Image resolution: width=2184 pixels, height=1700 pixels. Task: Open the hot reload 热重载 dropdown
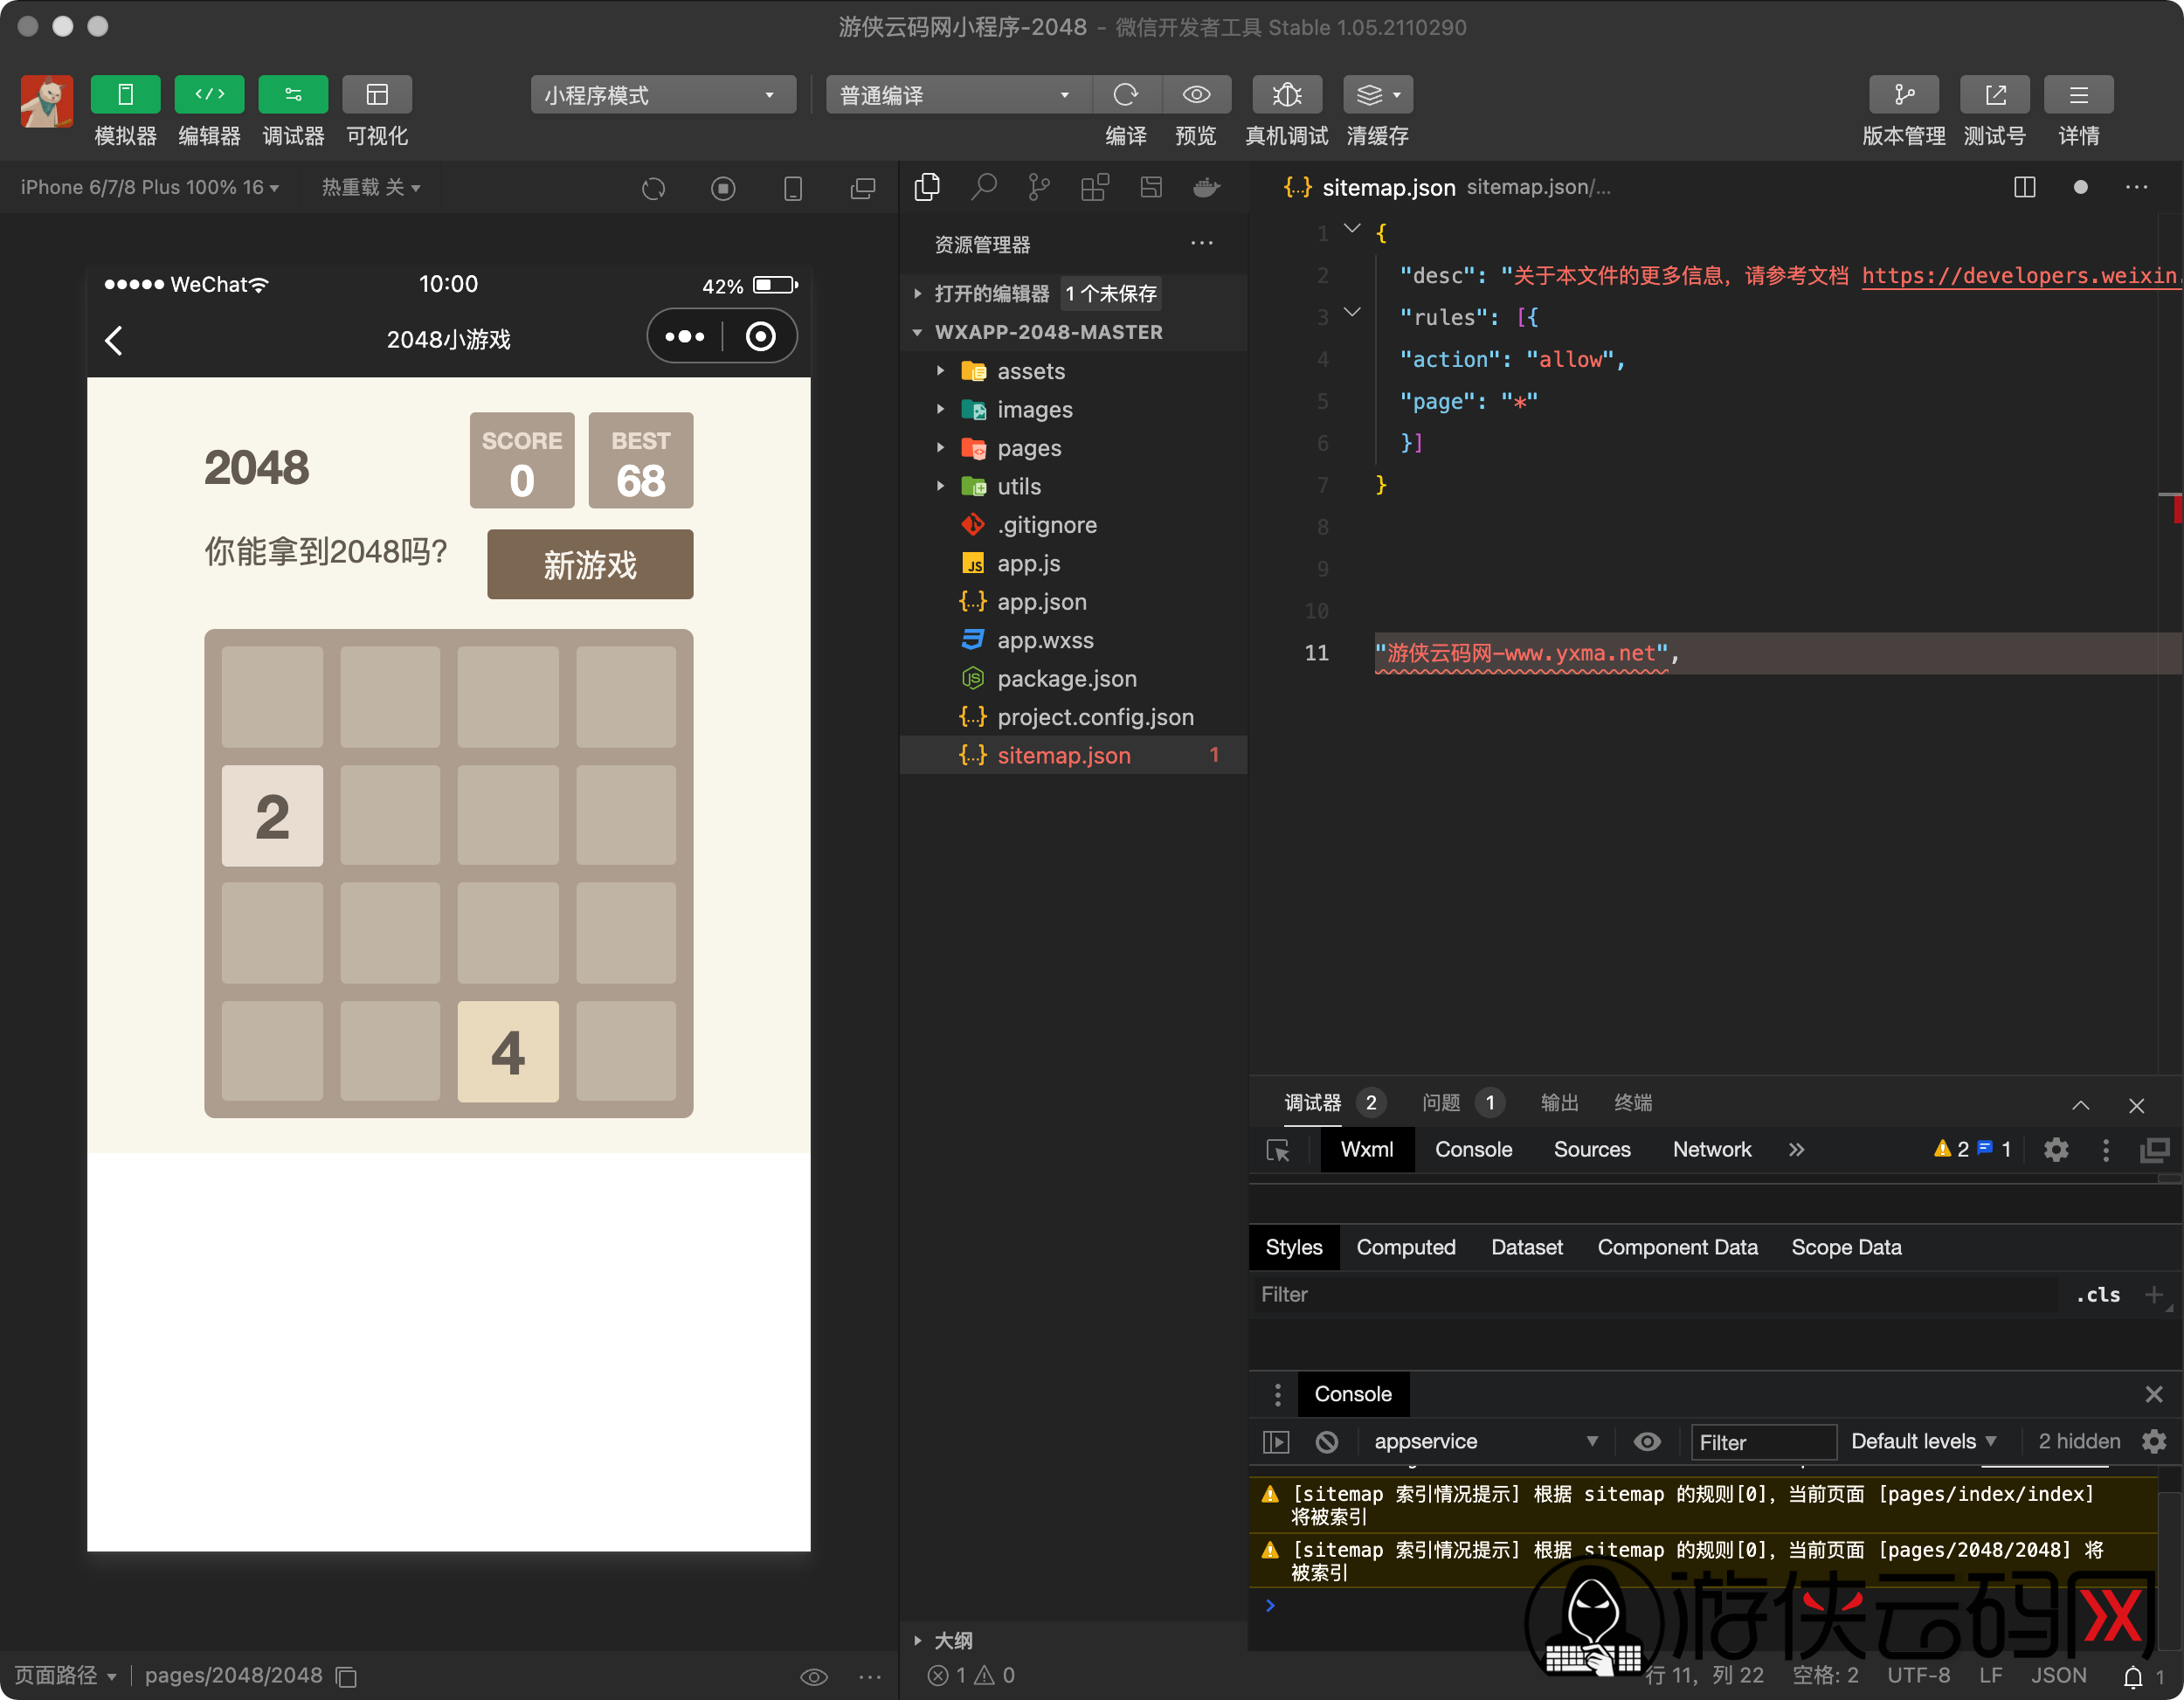[x=371, y=187]
